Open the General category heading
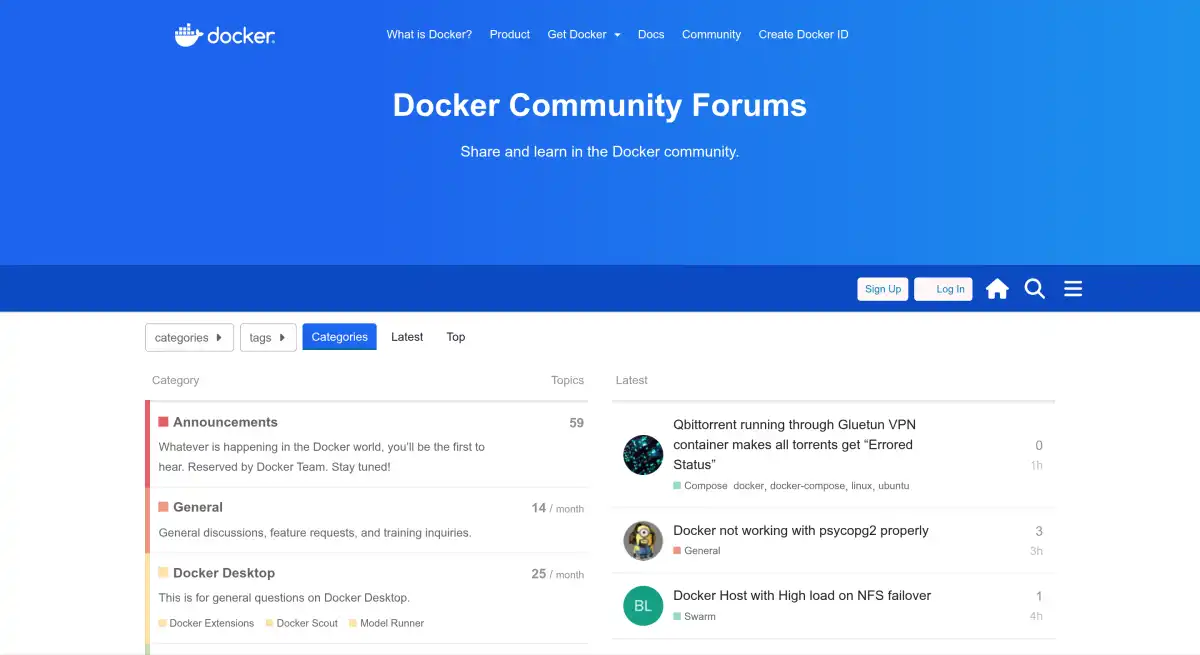This screenshot has height=655, width=1200. click(x=198, y=507)
